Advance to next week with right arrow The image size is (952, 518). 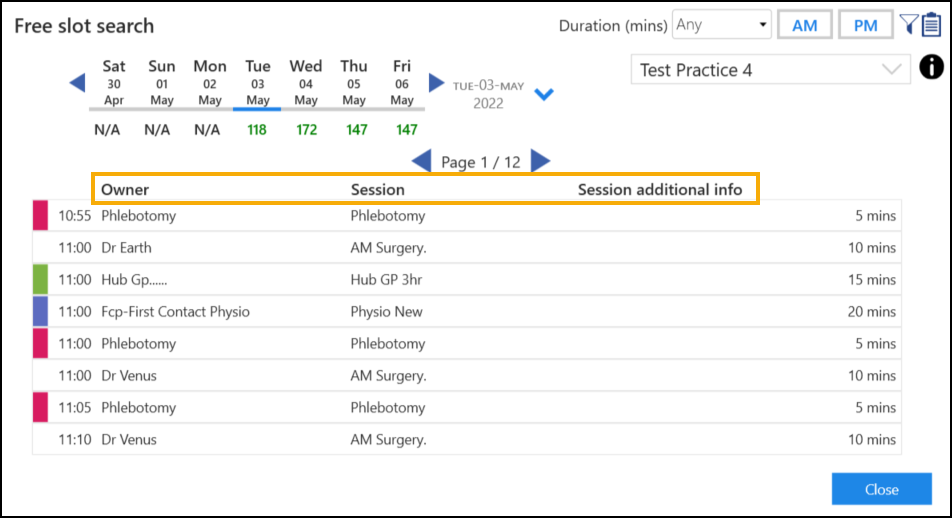[x=436, y=83]
